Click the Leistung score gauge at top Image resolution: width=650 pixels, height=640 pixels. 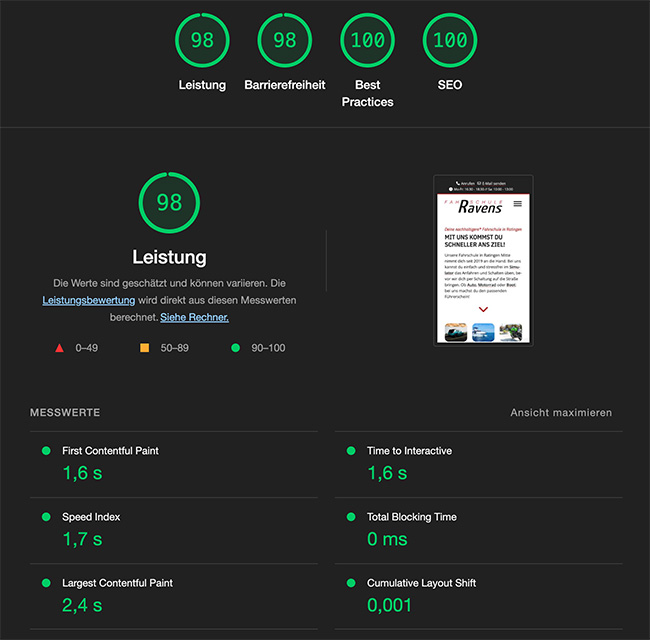202,40
